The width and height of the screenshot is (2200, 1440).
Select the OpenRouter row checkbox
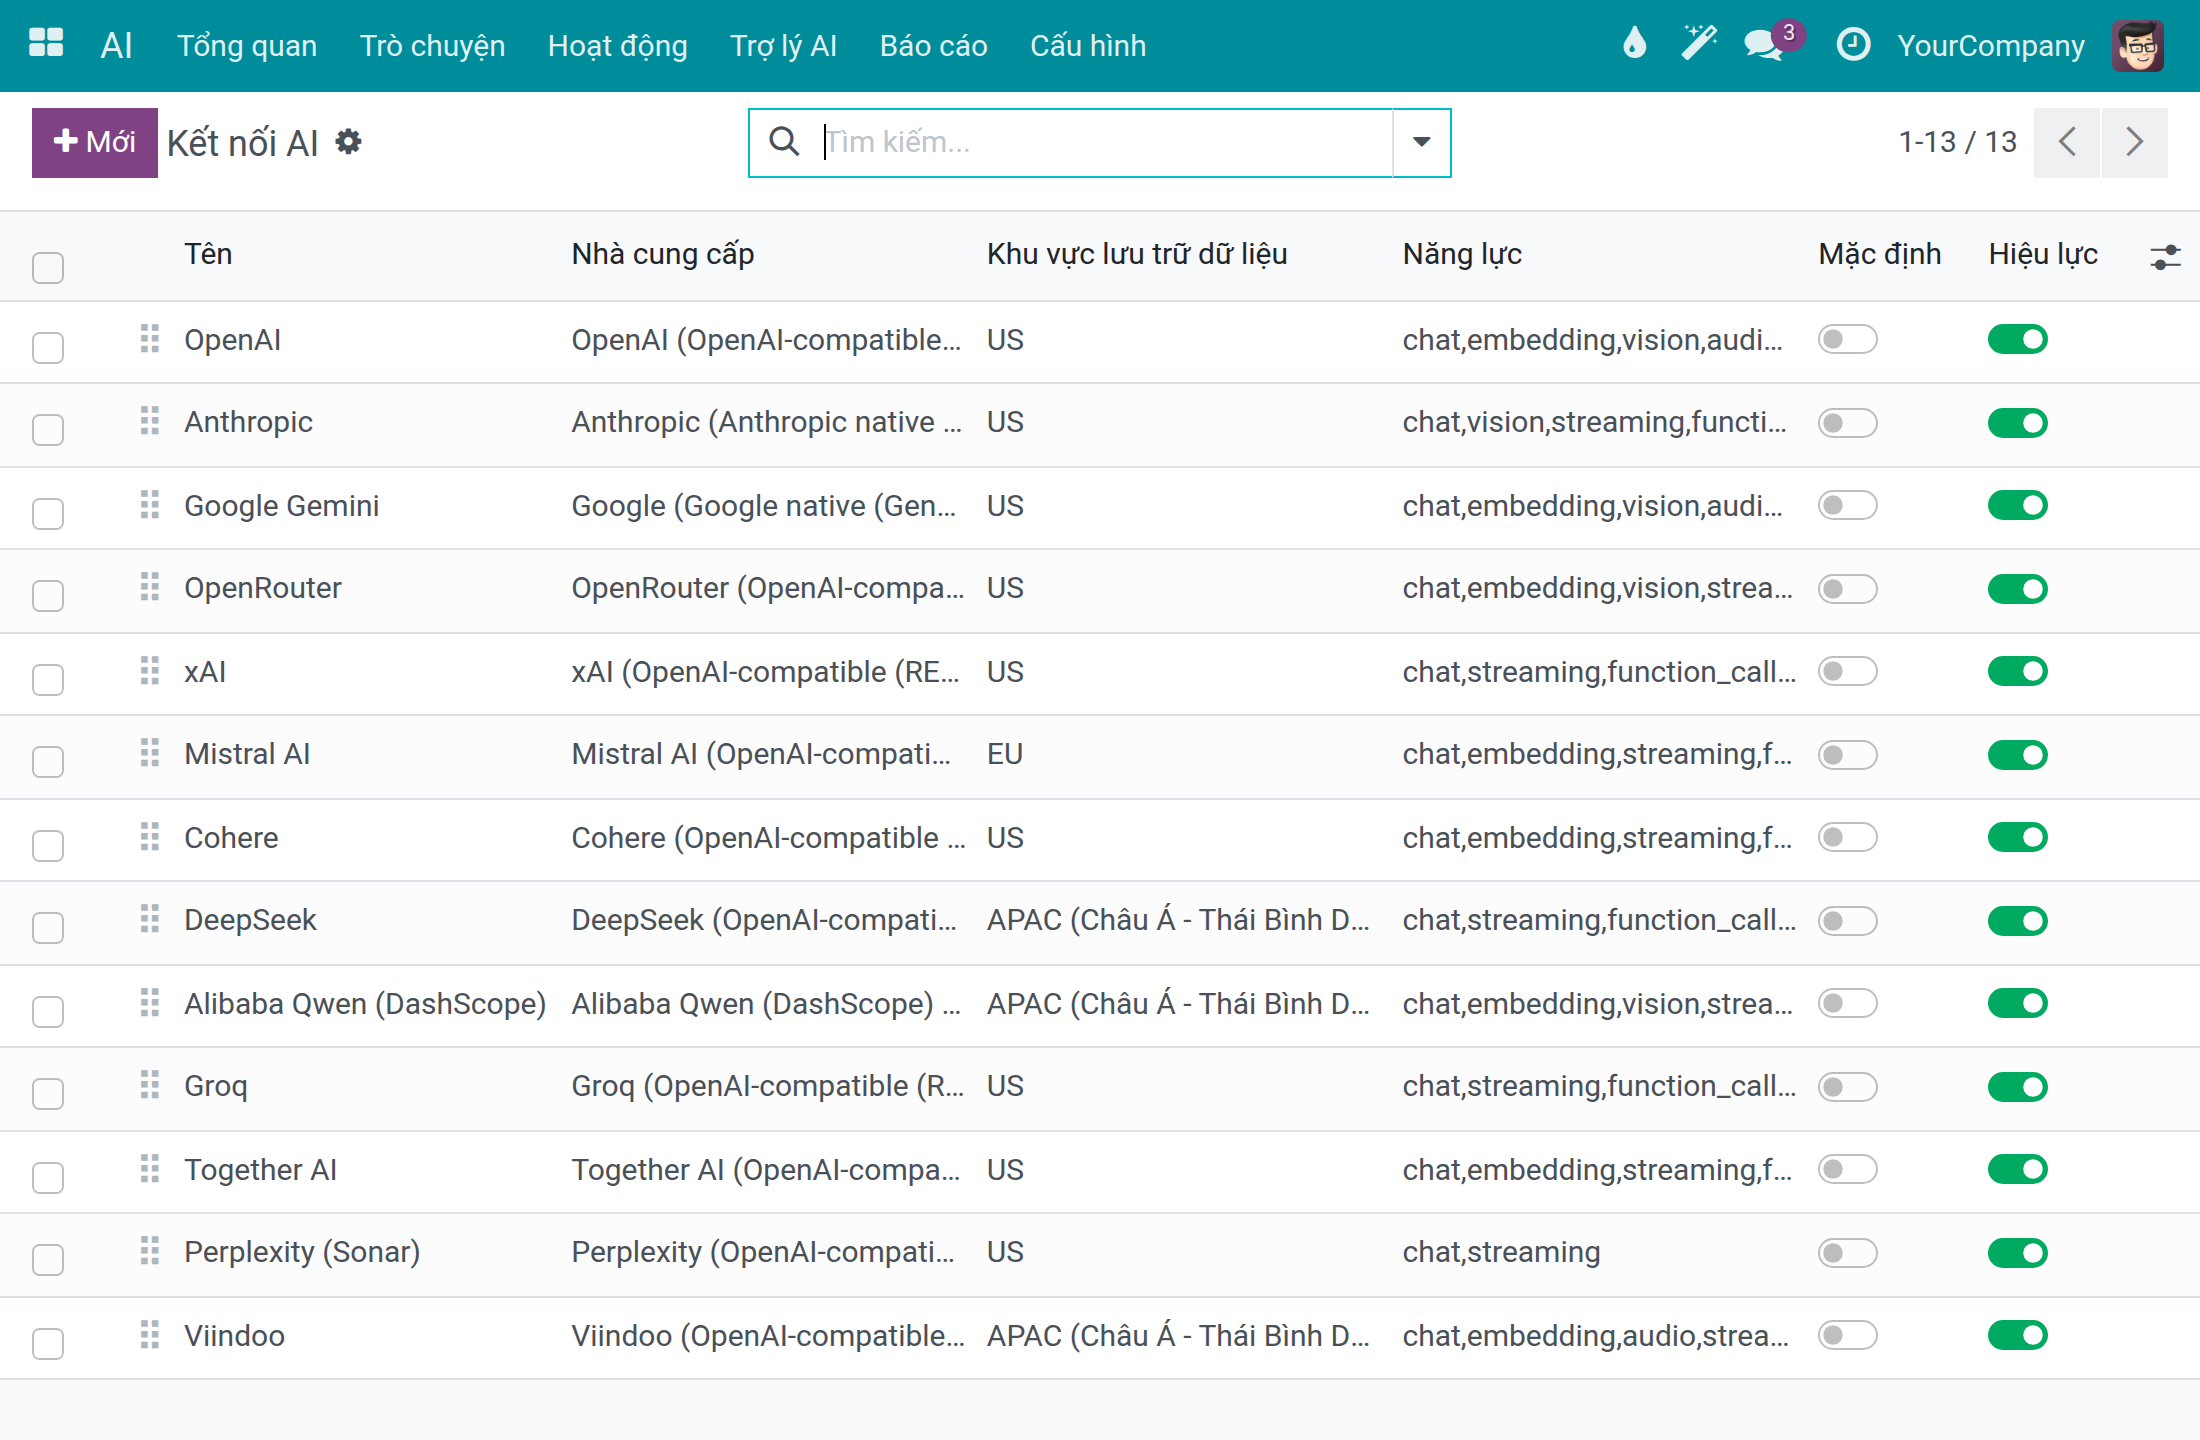click(x=48, y=595)
